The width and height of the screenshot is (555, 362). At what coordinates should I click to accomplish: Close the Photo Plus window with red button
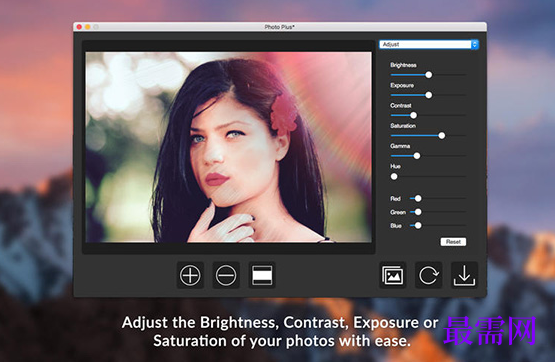pos(79,27)
